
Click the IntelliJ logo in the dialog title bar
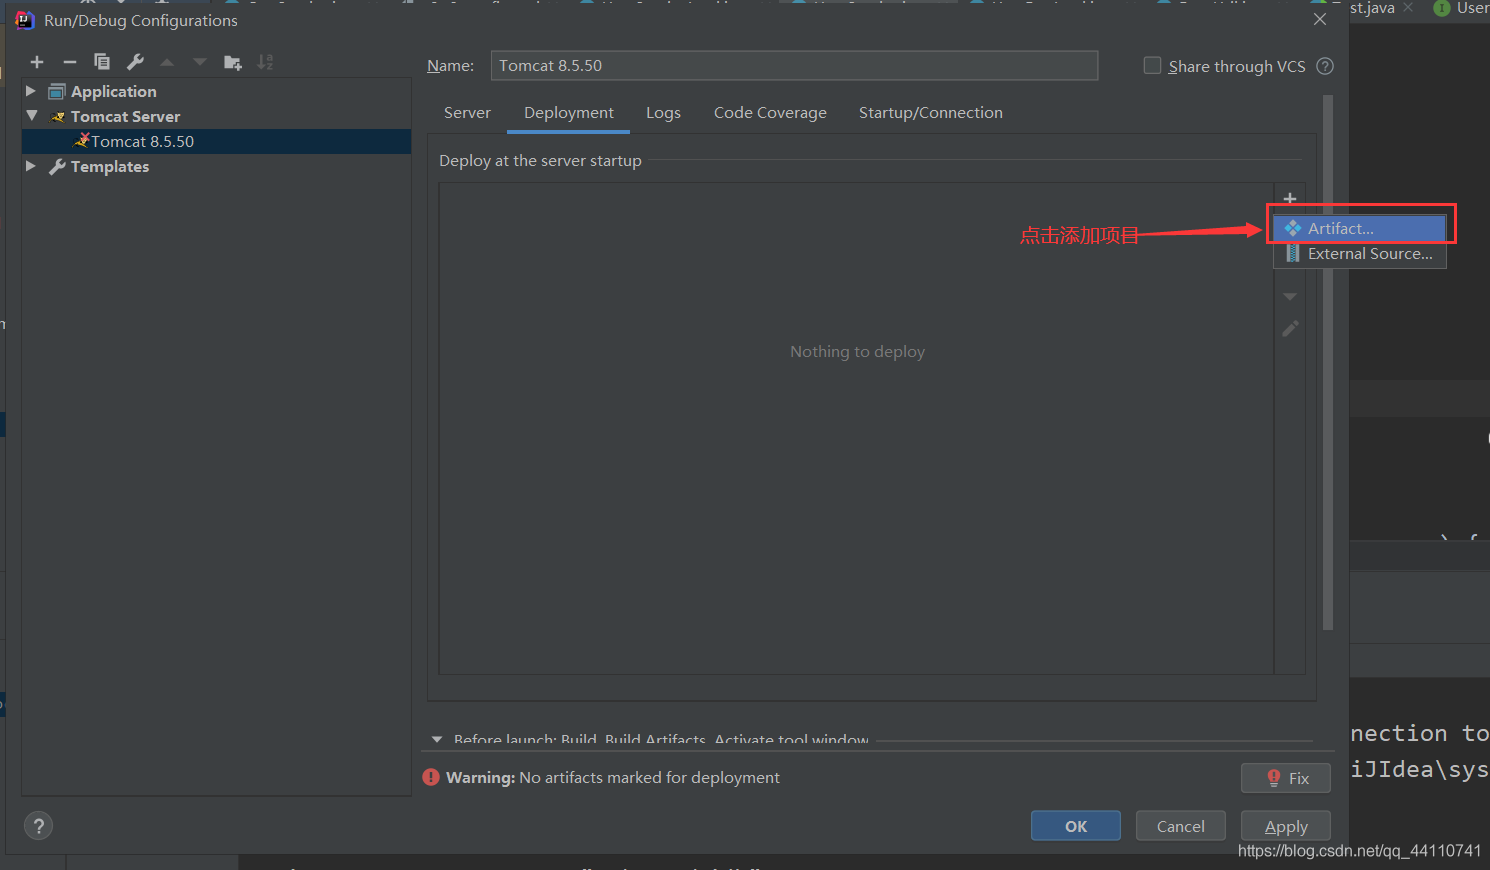[x=25, y=20]
